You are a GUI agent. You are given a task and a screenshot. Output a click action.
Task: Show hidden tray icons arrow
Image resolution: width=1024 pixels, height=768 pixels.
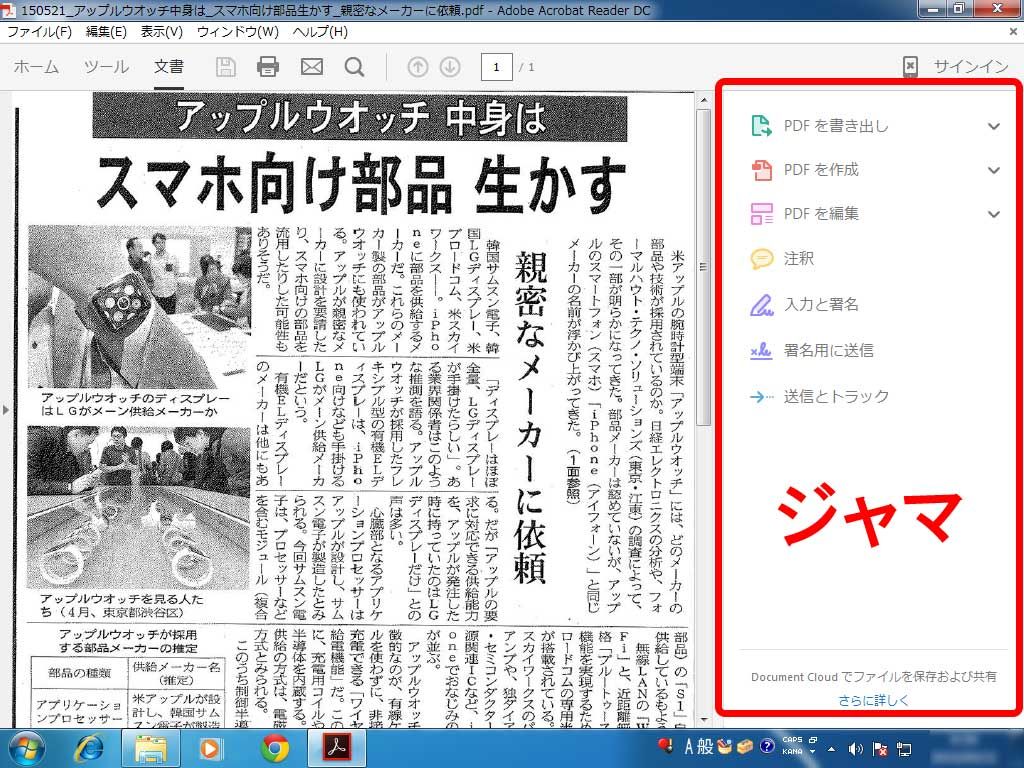(x=831, y=749)
